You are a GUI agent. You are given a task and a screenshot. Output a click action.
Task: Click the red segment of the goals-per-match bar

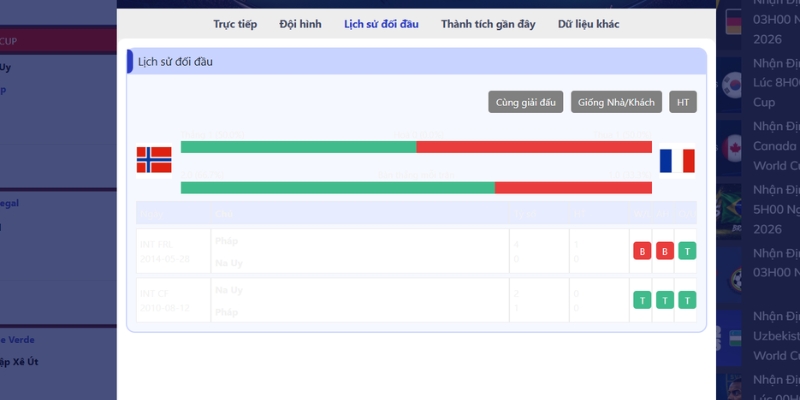coord(573,188)
